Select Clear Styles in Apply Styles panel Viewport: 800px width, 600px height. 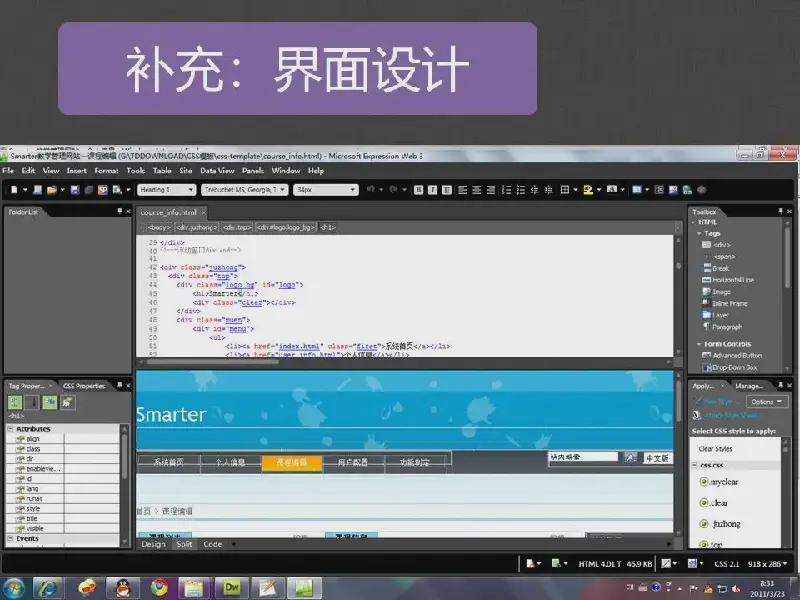click(x=715, y=449)
